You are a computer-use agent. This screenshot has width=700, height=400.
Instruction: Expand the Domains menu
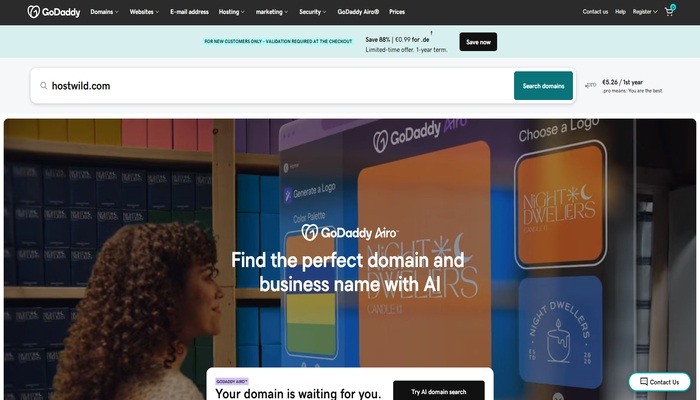tap(104, 12)
